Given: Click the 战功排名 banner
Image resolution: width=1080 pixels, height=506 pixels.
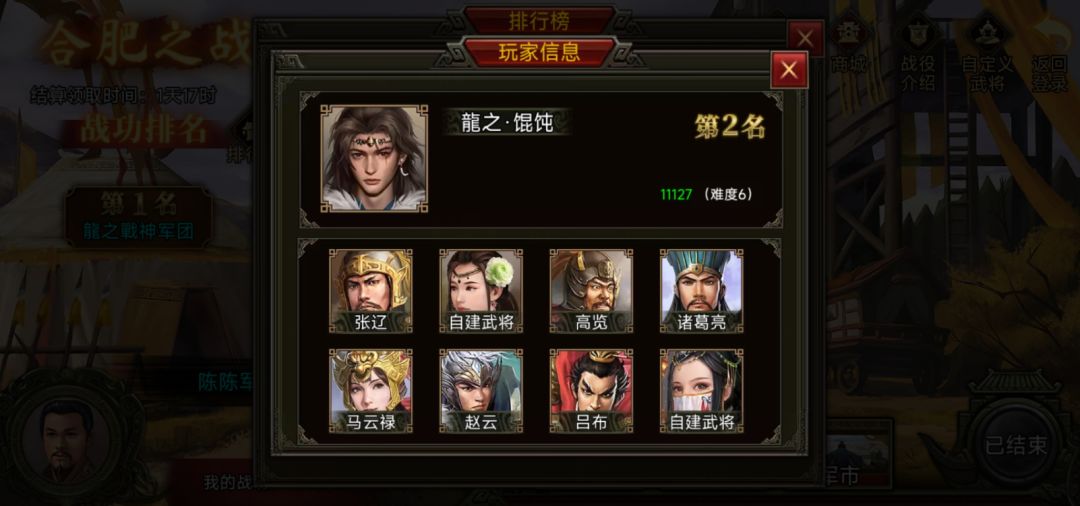Looking at the screenshot, I should (x=144, y=131).
